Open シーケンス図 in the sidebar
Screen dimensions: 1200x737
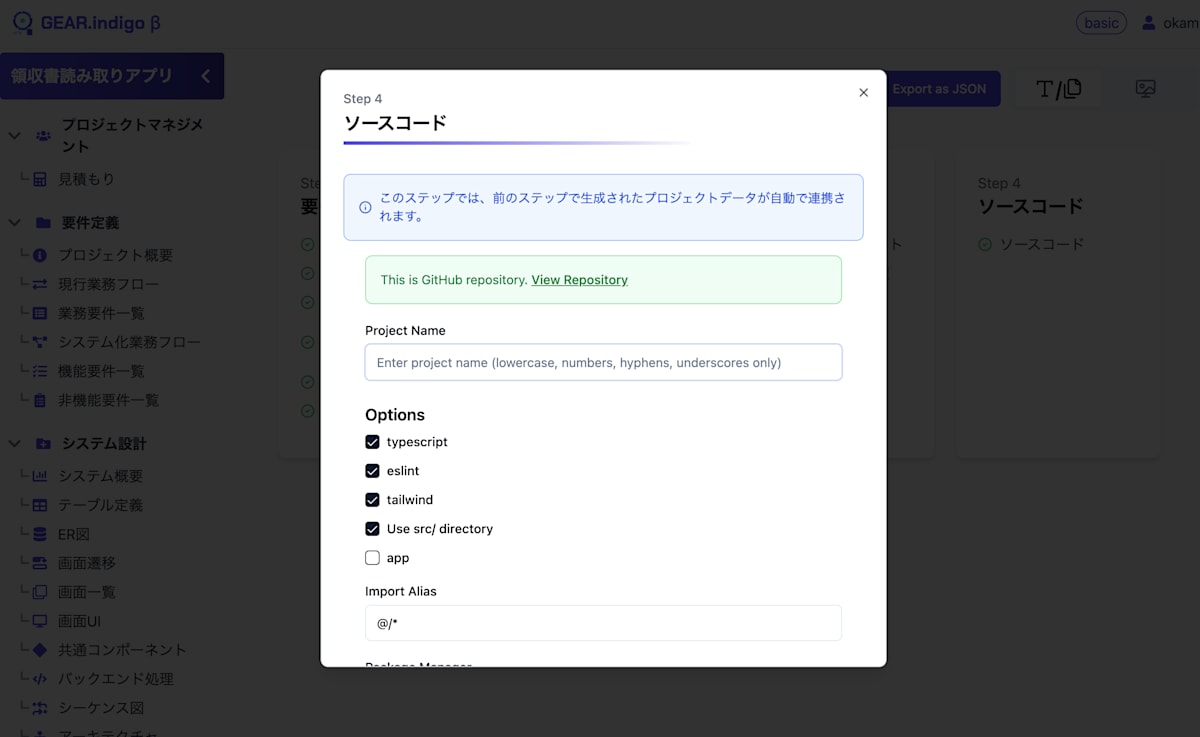[101, 708]
